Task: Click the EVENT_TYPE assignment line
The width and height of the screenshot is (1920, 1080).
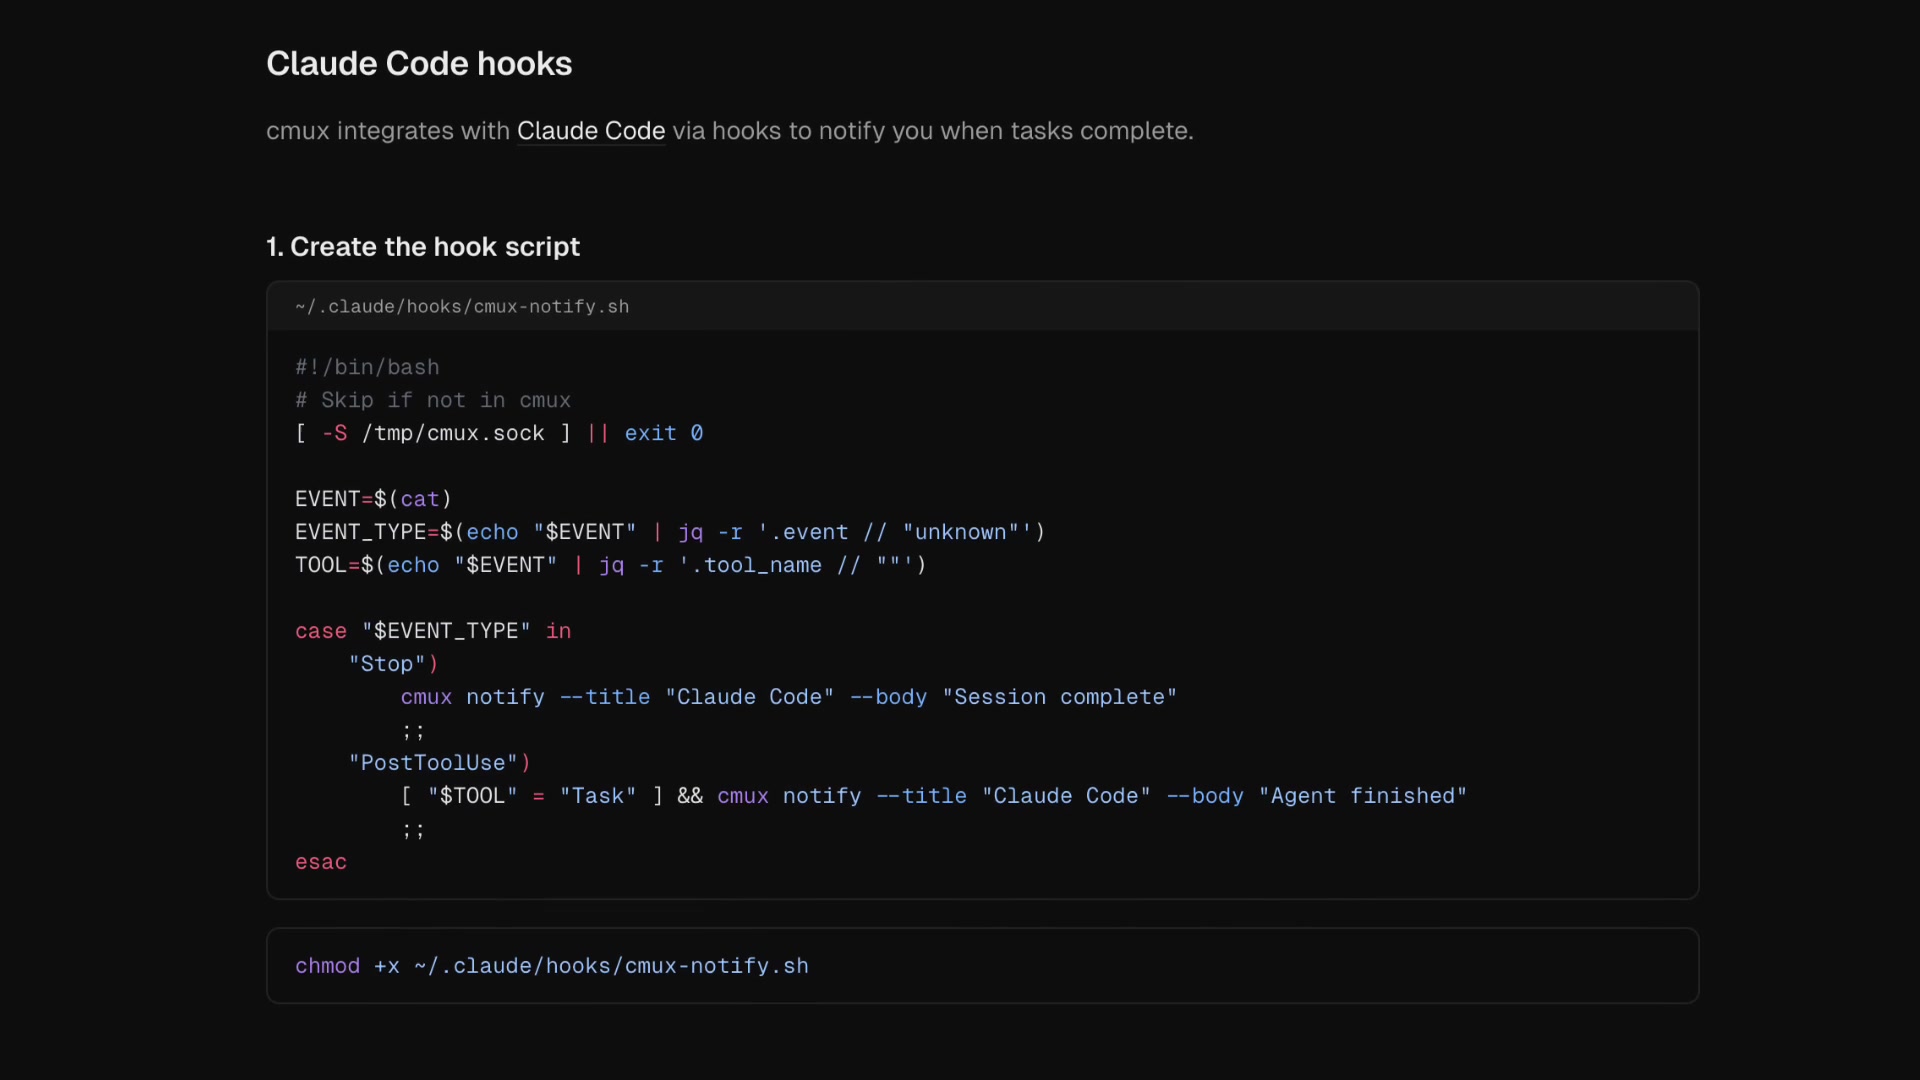Action: click(x=670, y=531)
